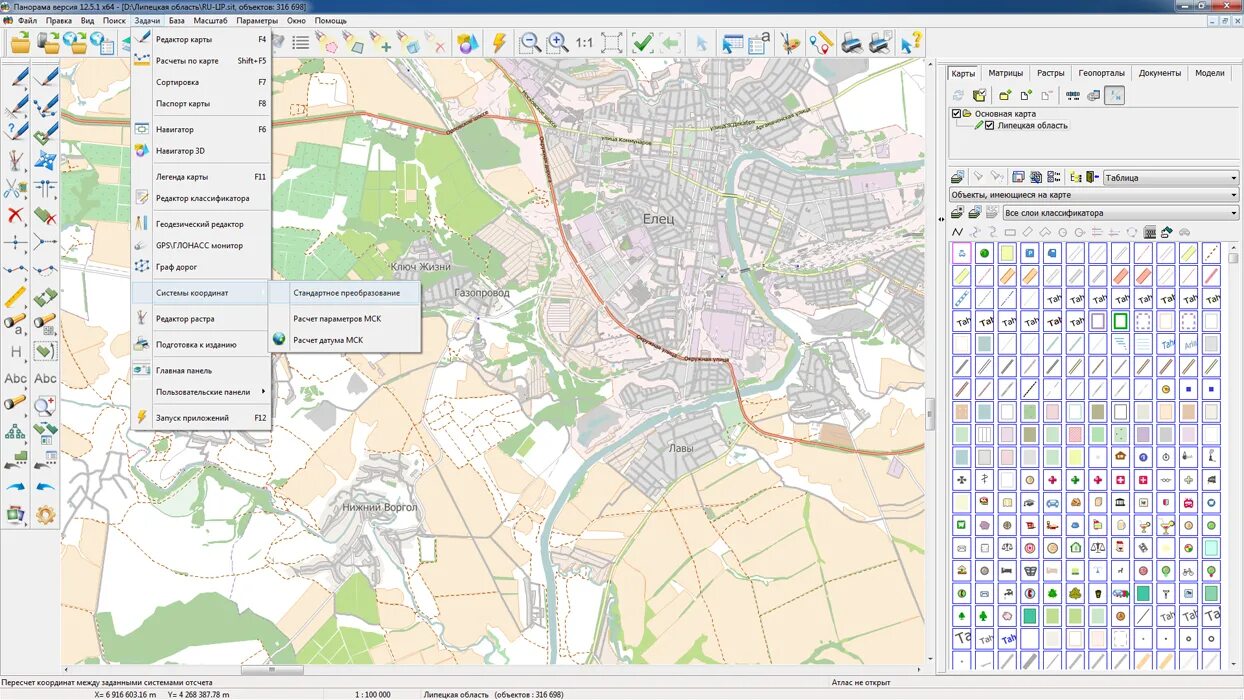Click the yellow open-folder icon in top toolbar
The width and height of the screenshot is (1244, 700).
click(x=20, y=43)
